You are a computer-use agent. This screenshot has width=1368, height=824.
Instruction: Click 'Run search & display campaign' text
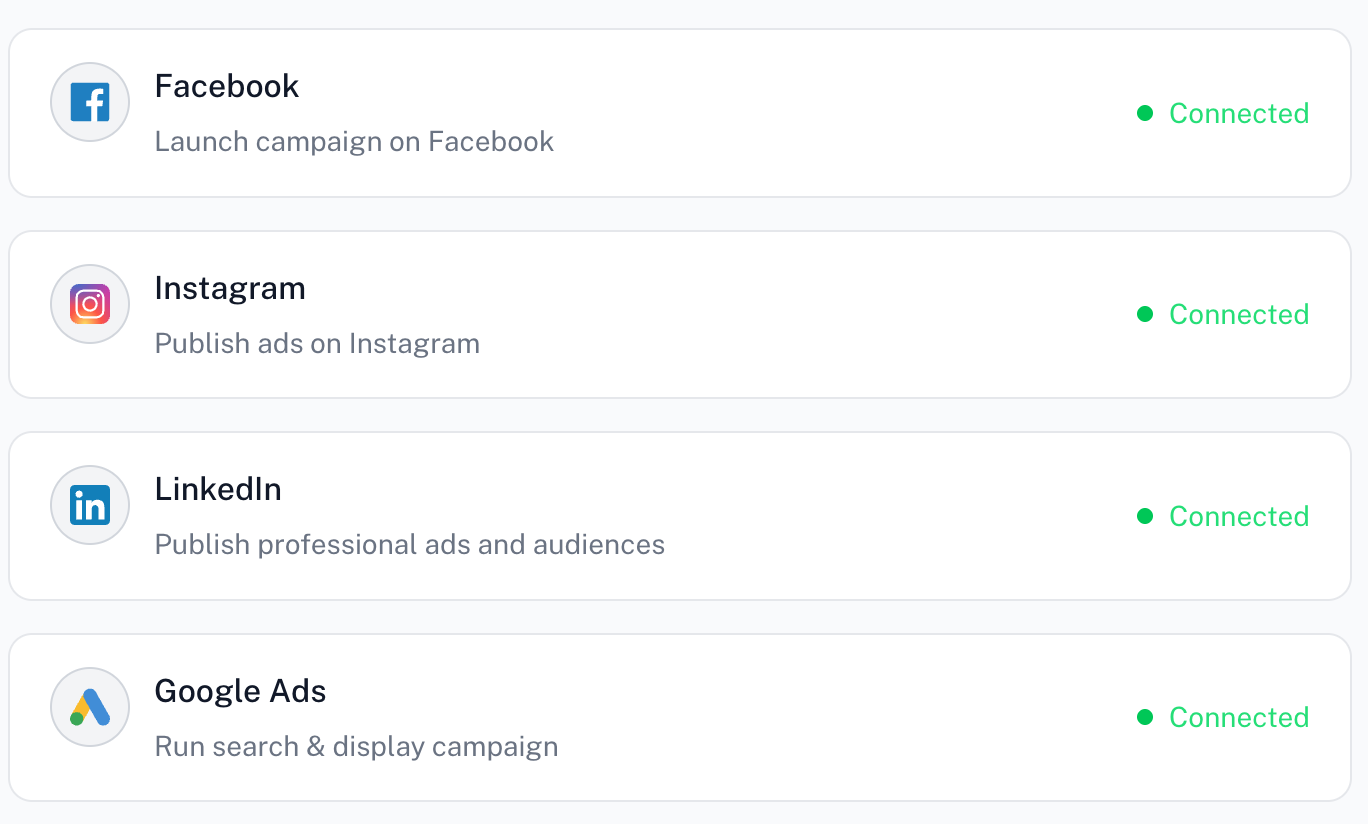[356, 746]
